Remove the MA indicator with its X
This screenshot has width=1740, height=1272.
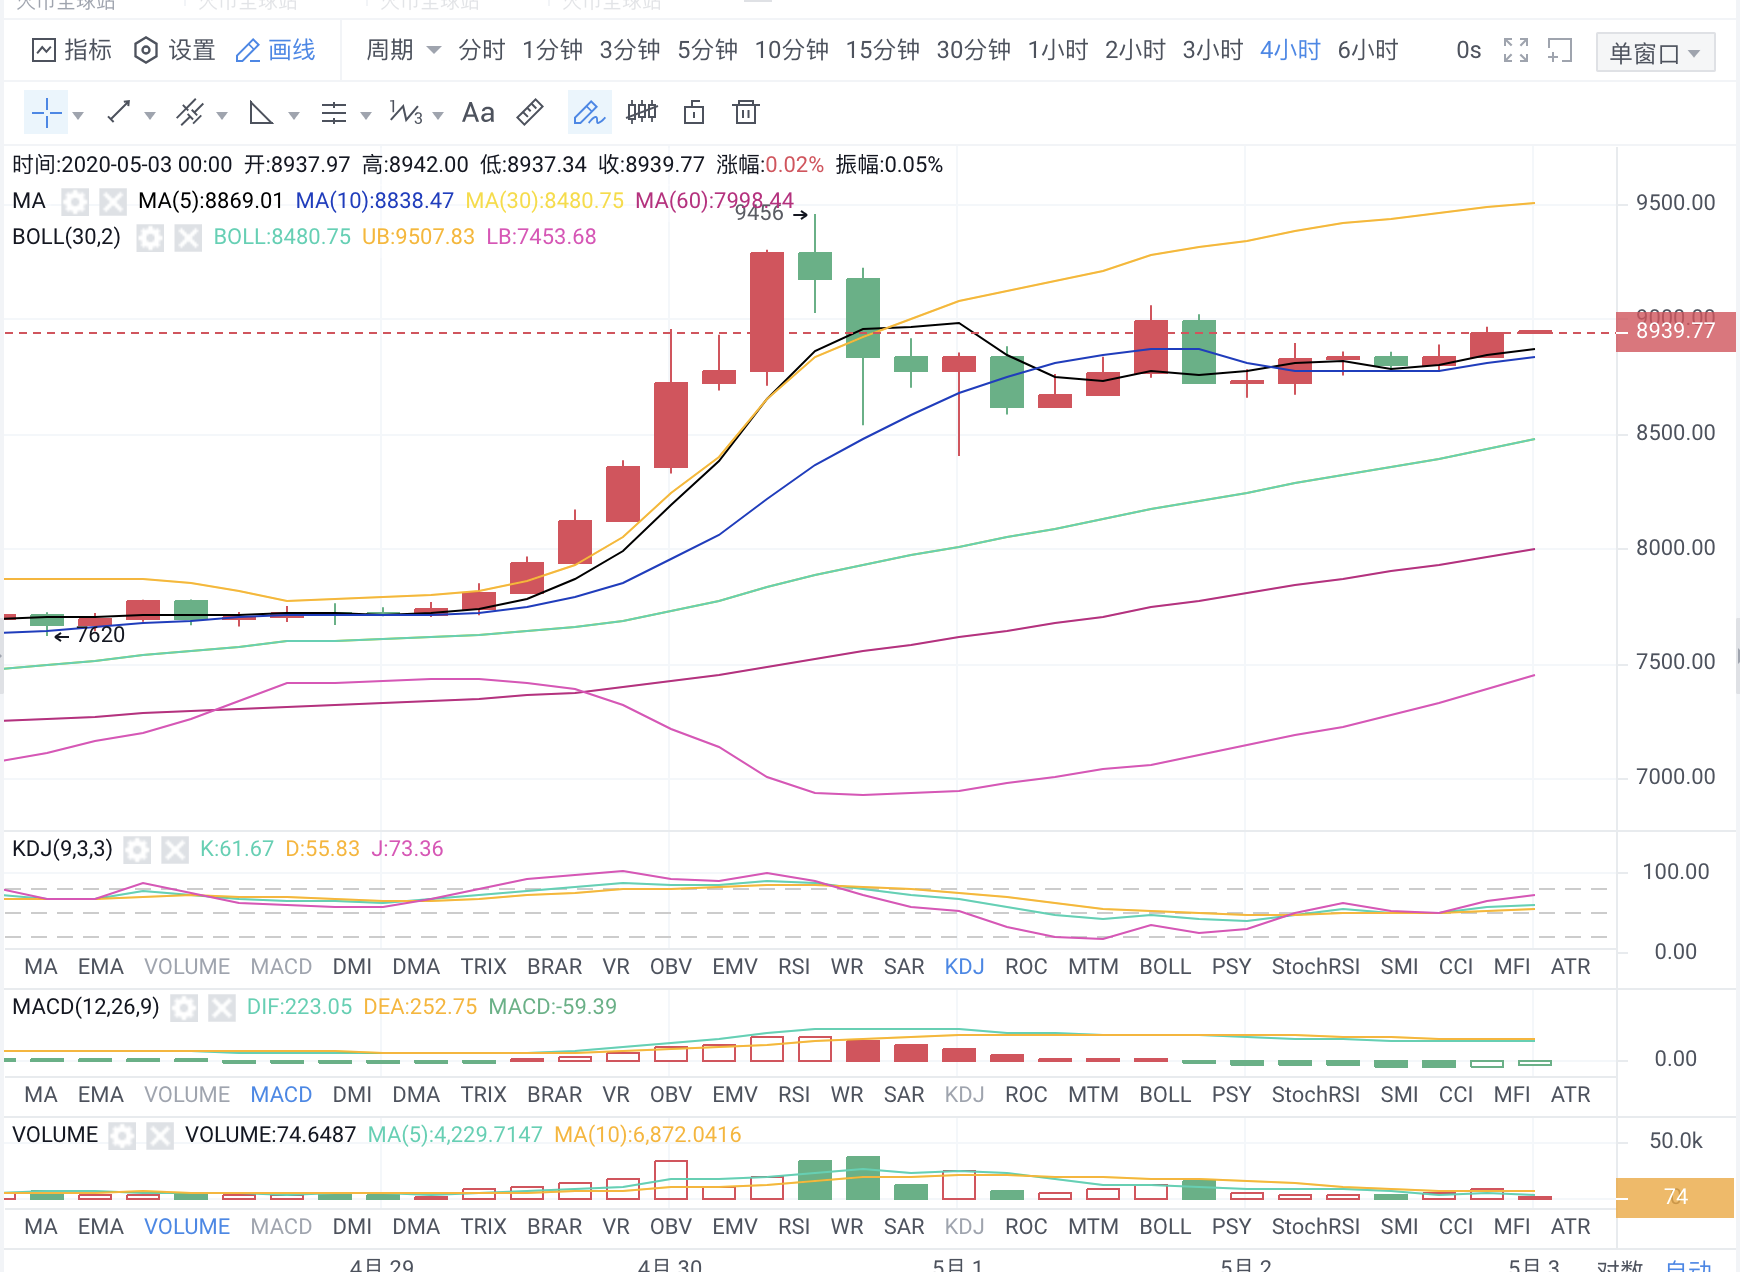point(113,201)
